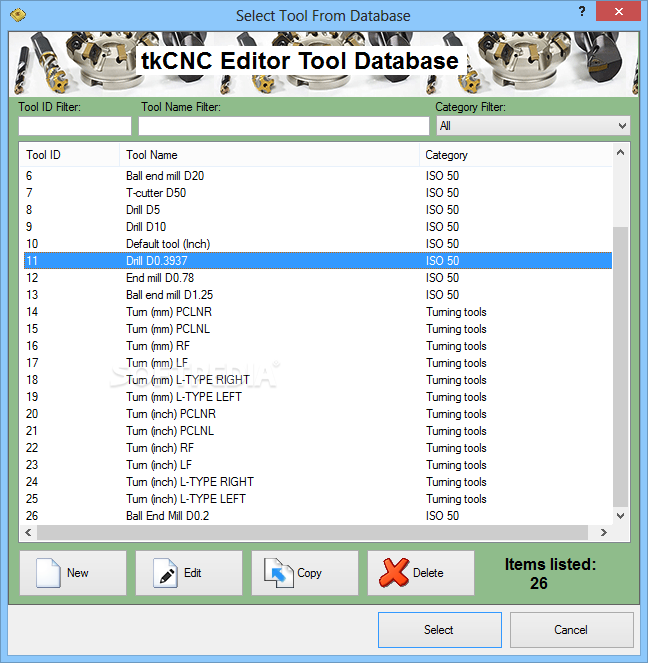
Task: Click the horizontal scrollbar left arrow
Action: (x=28, y=532)
